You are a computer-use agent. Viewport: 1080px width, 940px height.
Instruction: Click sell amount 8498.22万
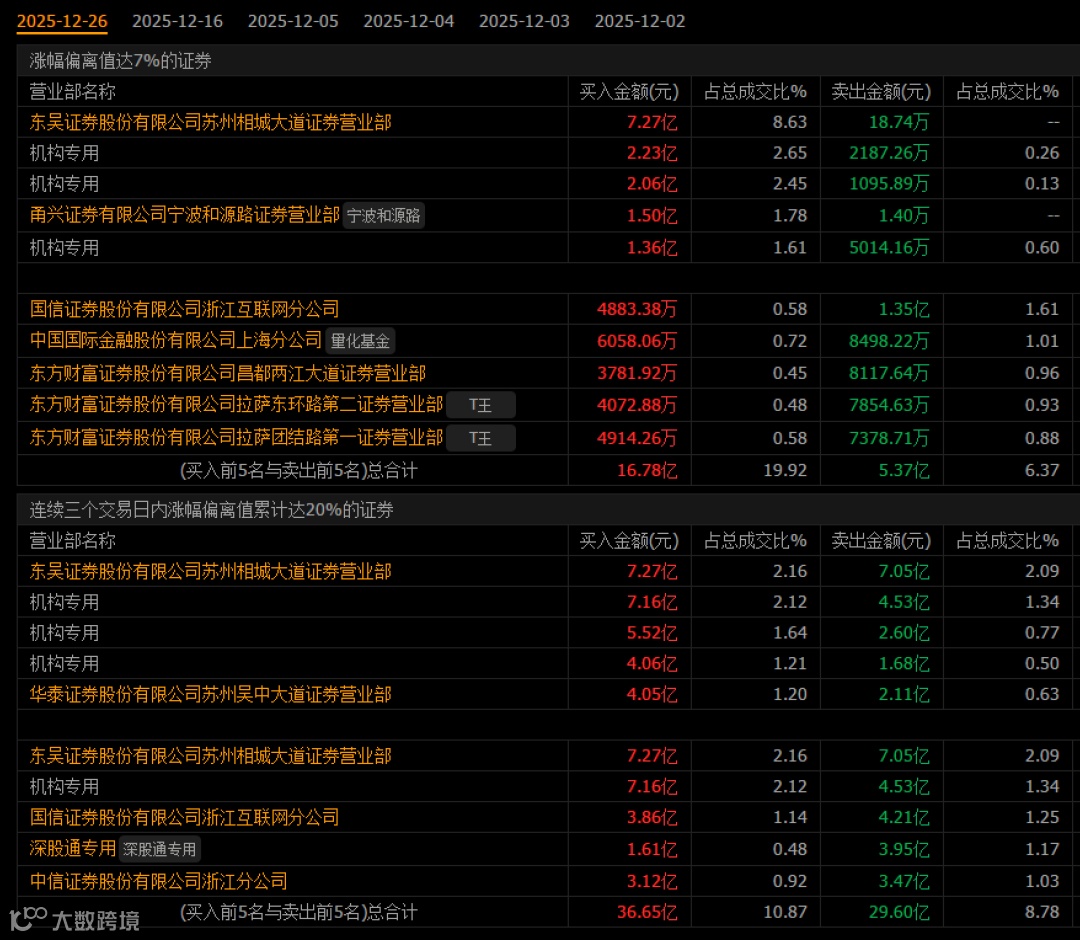[889, 341]
